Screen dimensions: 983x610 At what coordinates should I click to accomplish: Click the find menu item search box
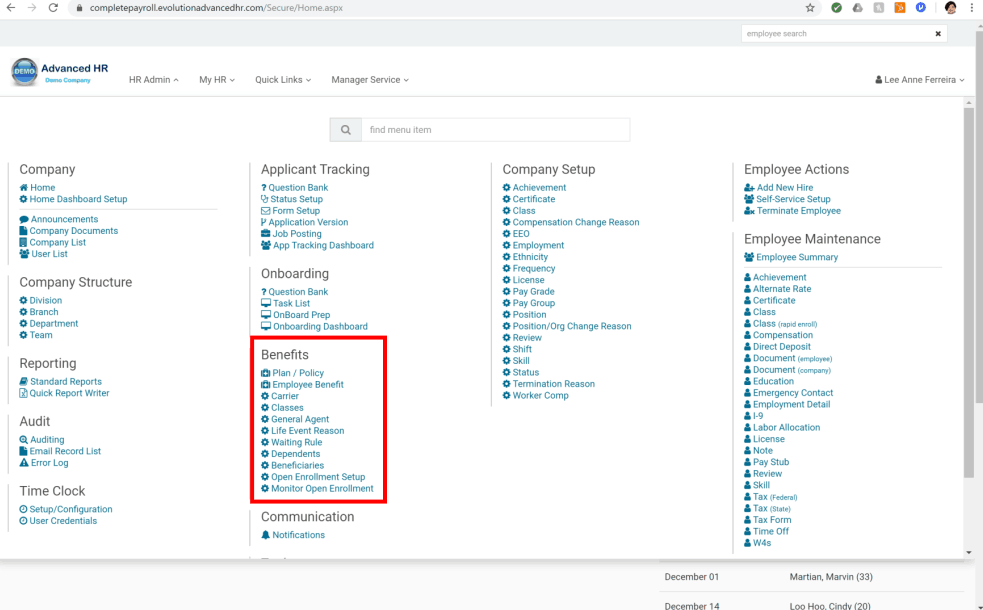coord(495,130)
